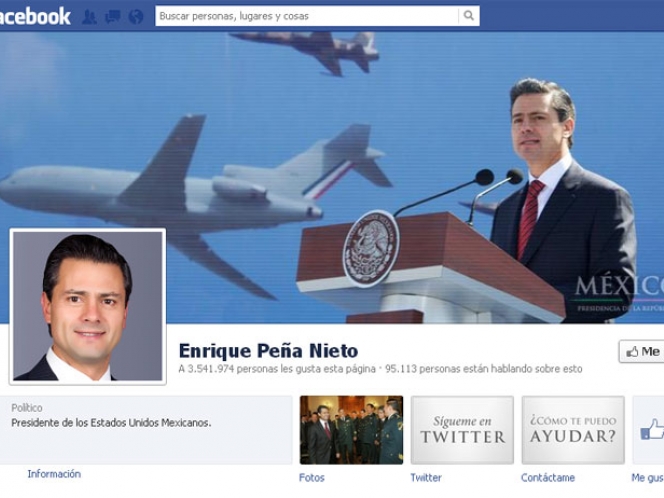Open the Información link
664x498 pixels.
tap(54, 474)
